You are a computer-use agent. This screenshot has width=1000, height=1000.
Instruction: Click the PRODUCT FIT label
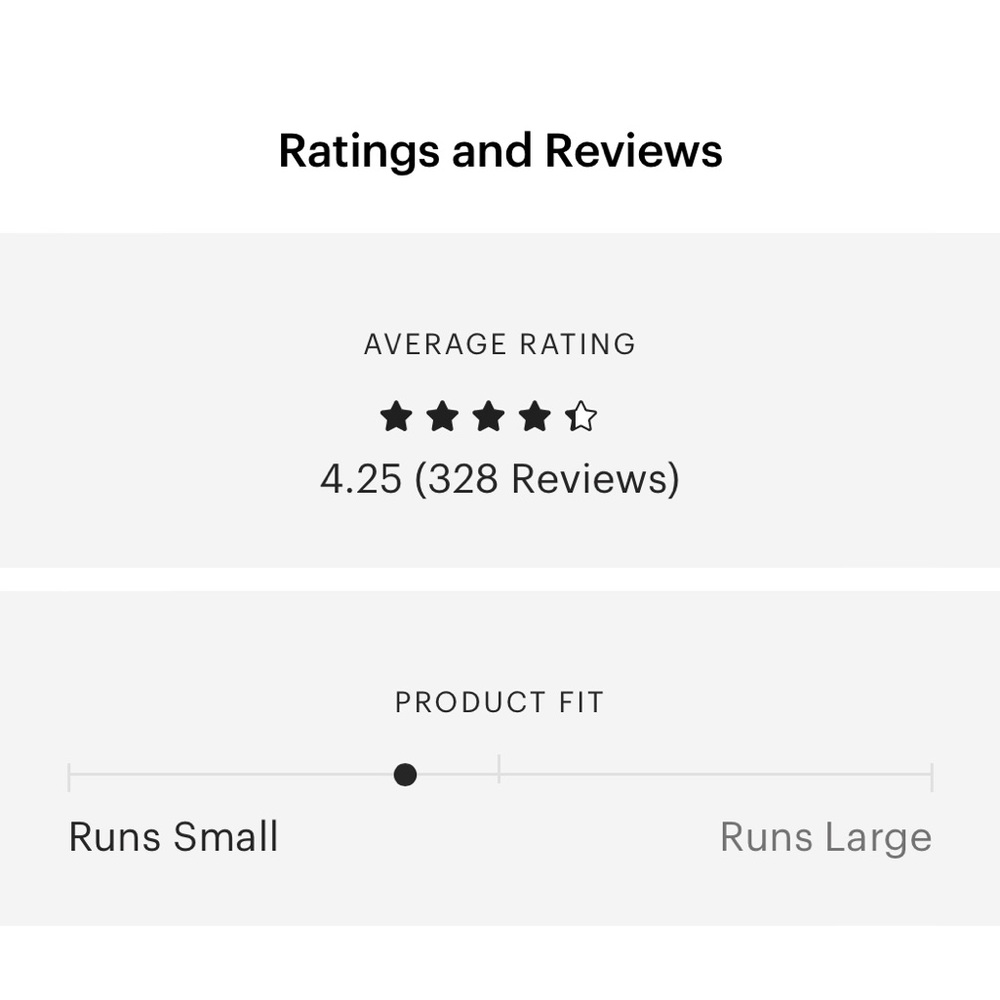pos(500,702)
